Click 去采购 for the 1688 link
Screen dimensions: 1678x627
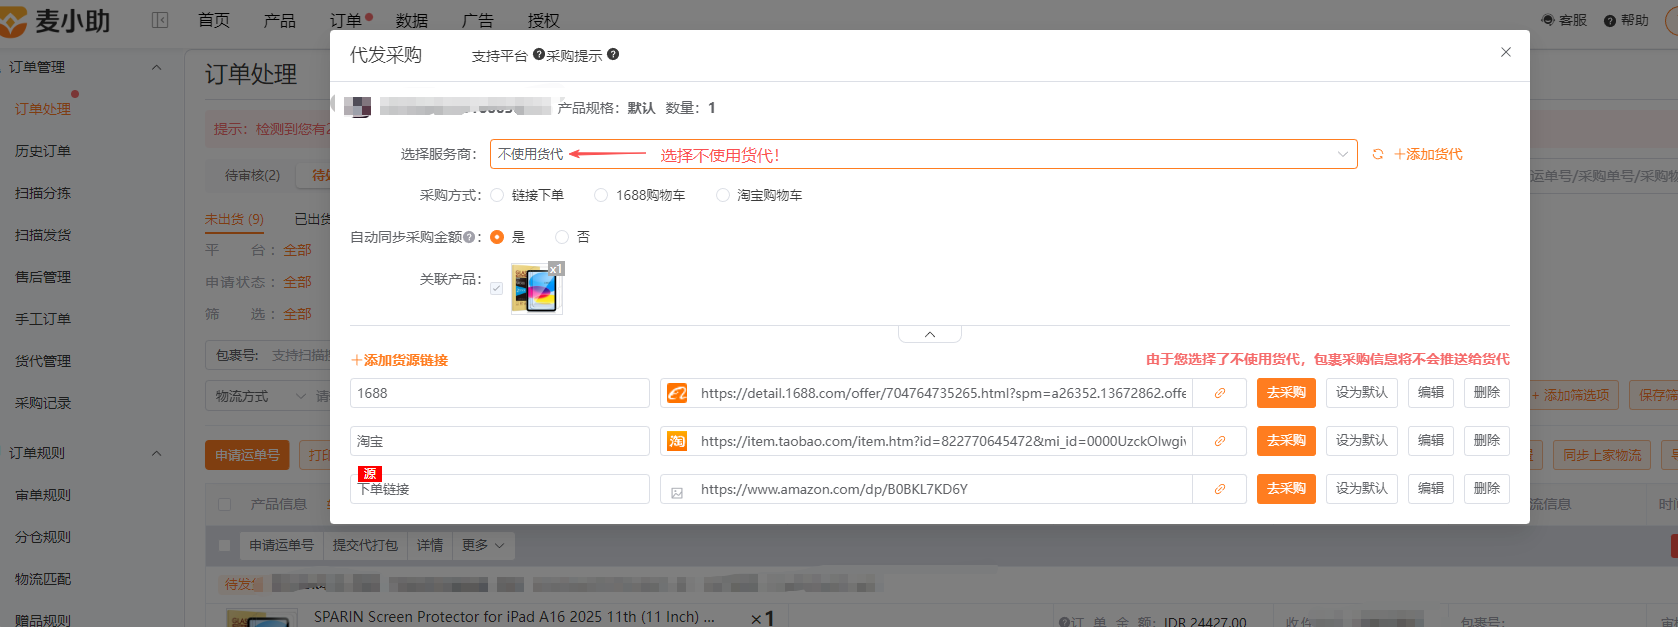tap(1286, 393)
